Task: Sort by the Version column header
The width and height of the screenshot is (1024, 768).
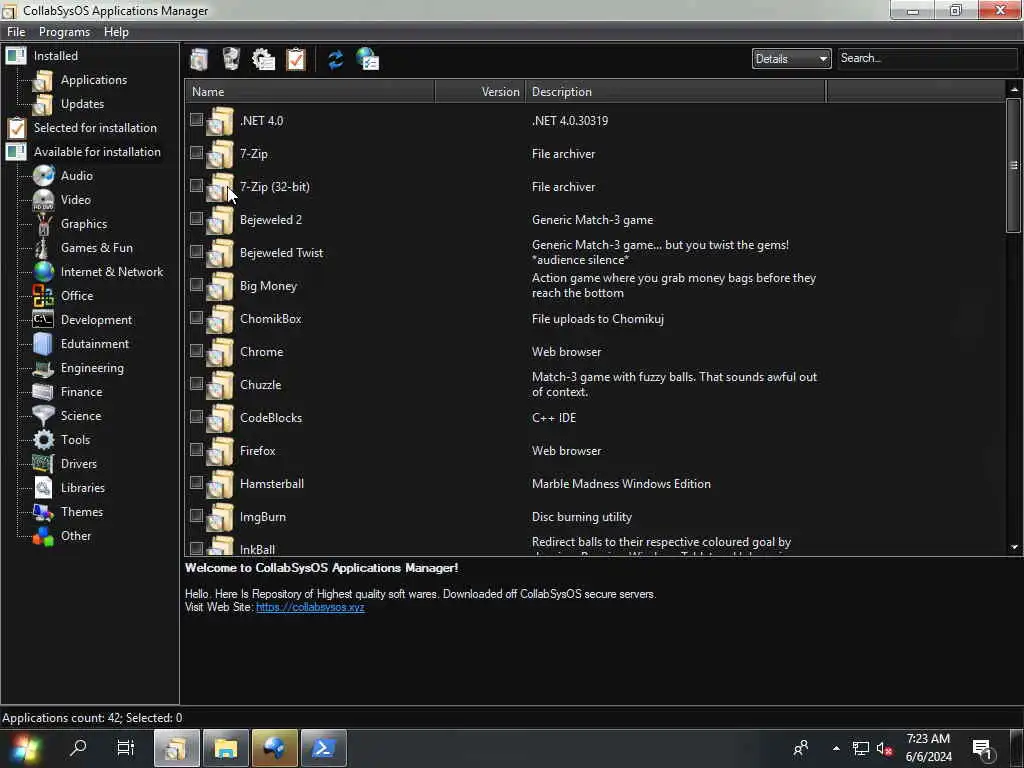Action: coord(480,92)
